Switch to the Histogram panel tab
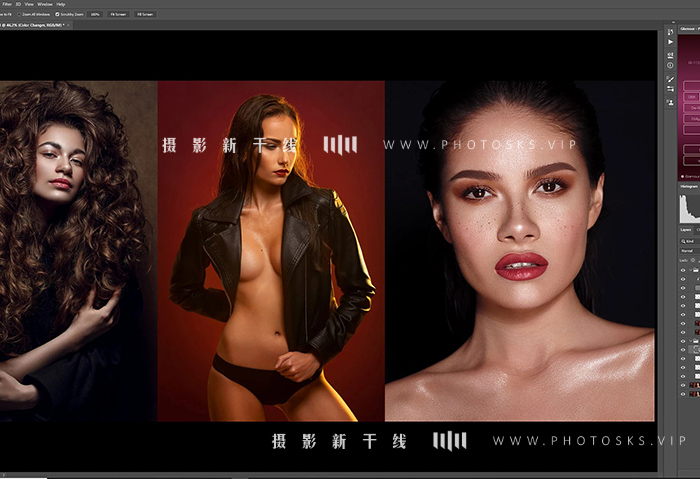The height and width of the screenshot is (479, 700). pyautogui.click(x=689, y=187)
